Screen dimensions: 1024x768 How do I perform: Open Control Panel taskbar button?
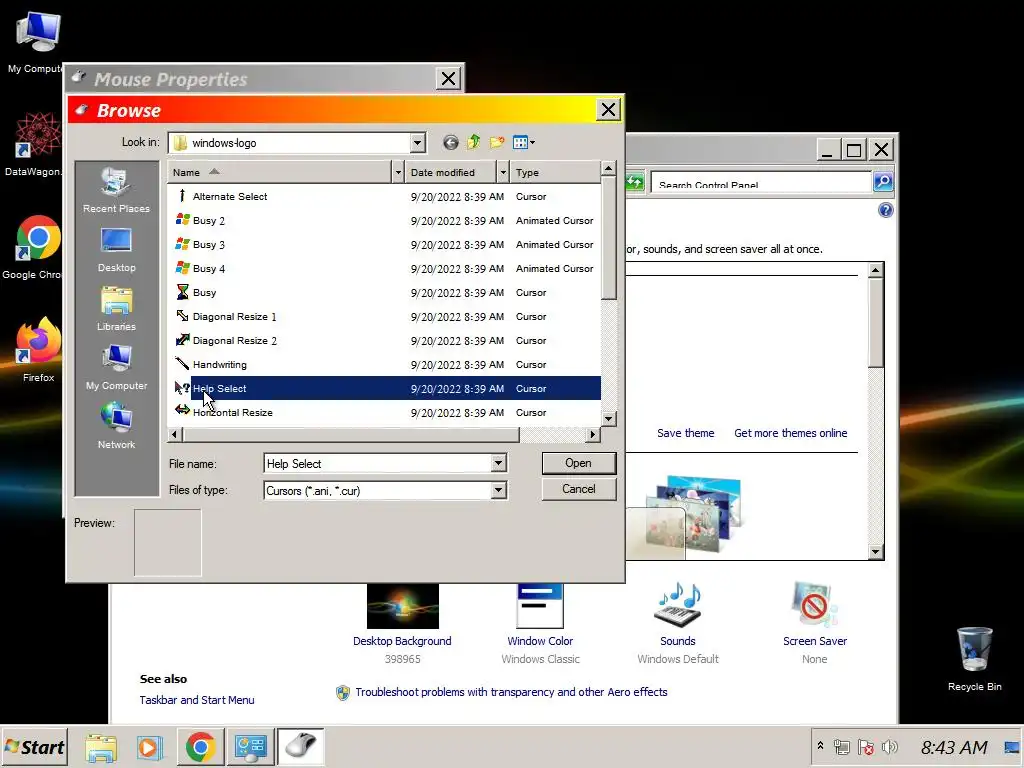point(251,747)
